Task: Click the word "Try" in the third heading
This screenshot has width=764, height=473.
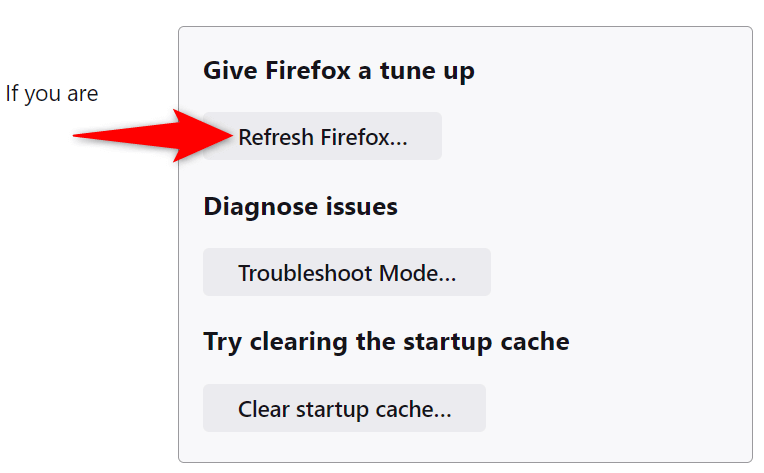Action: [221, 343]
